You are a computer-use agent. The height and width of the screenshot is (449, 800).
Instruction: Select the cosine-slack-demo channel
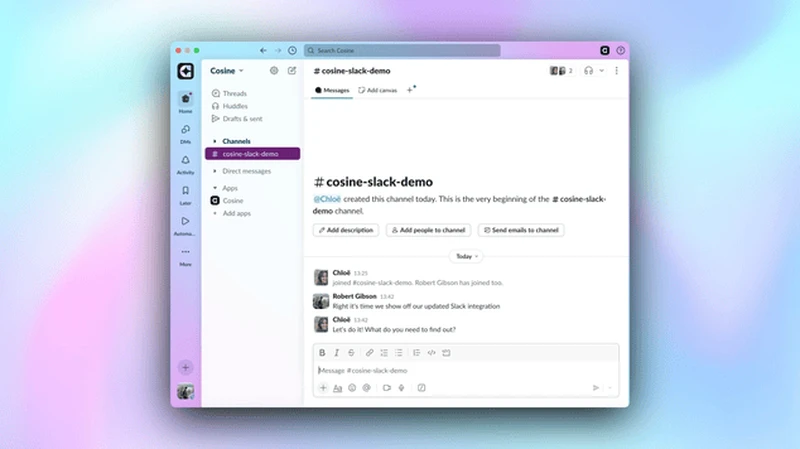253,154
